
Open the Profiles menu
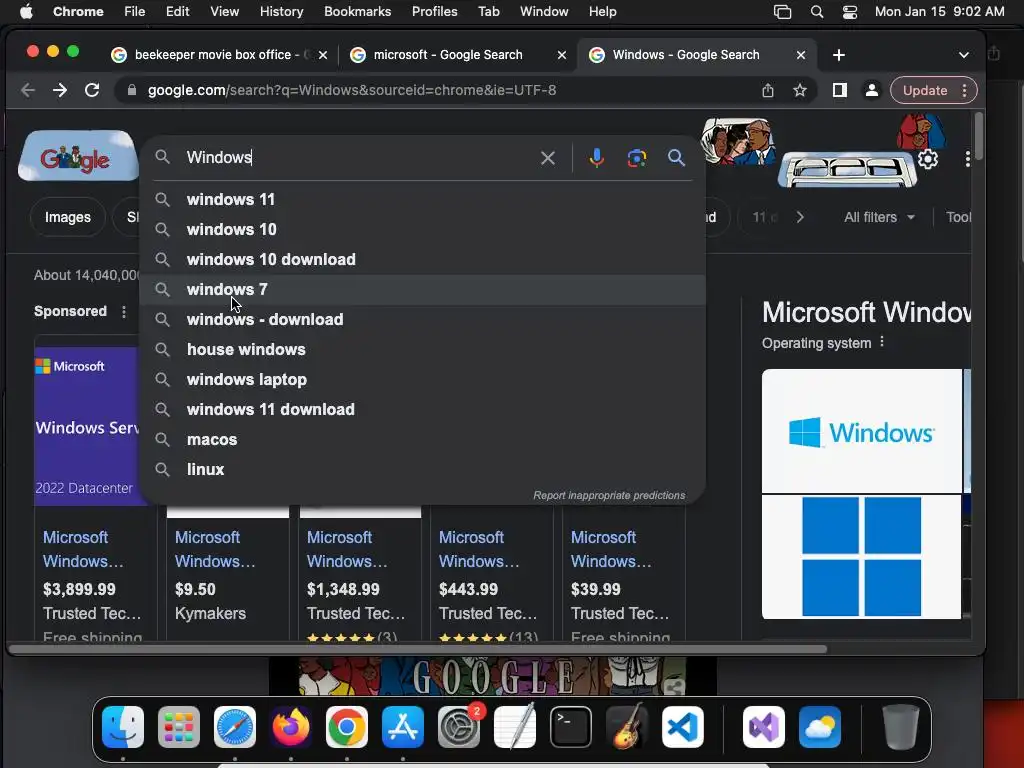click(x=434, y=12)
